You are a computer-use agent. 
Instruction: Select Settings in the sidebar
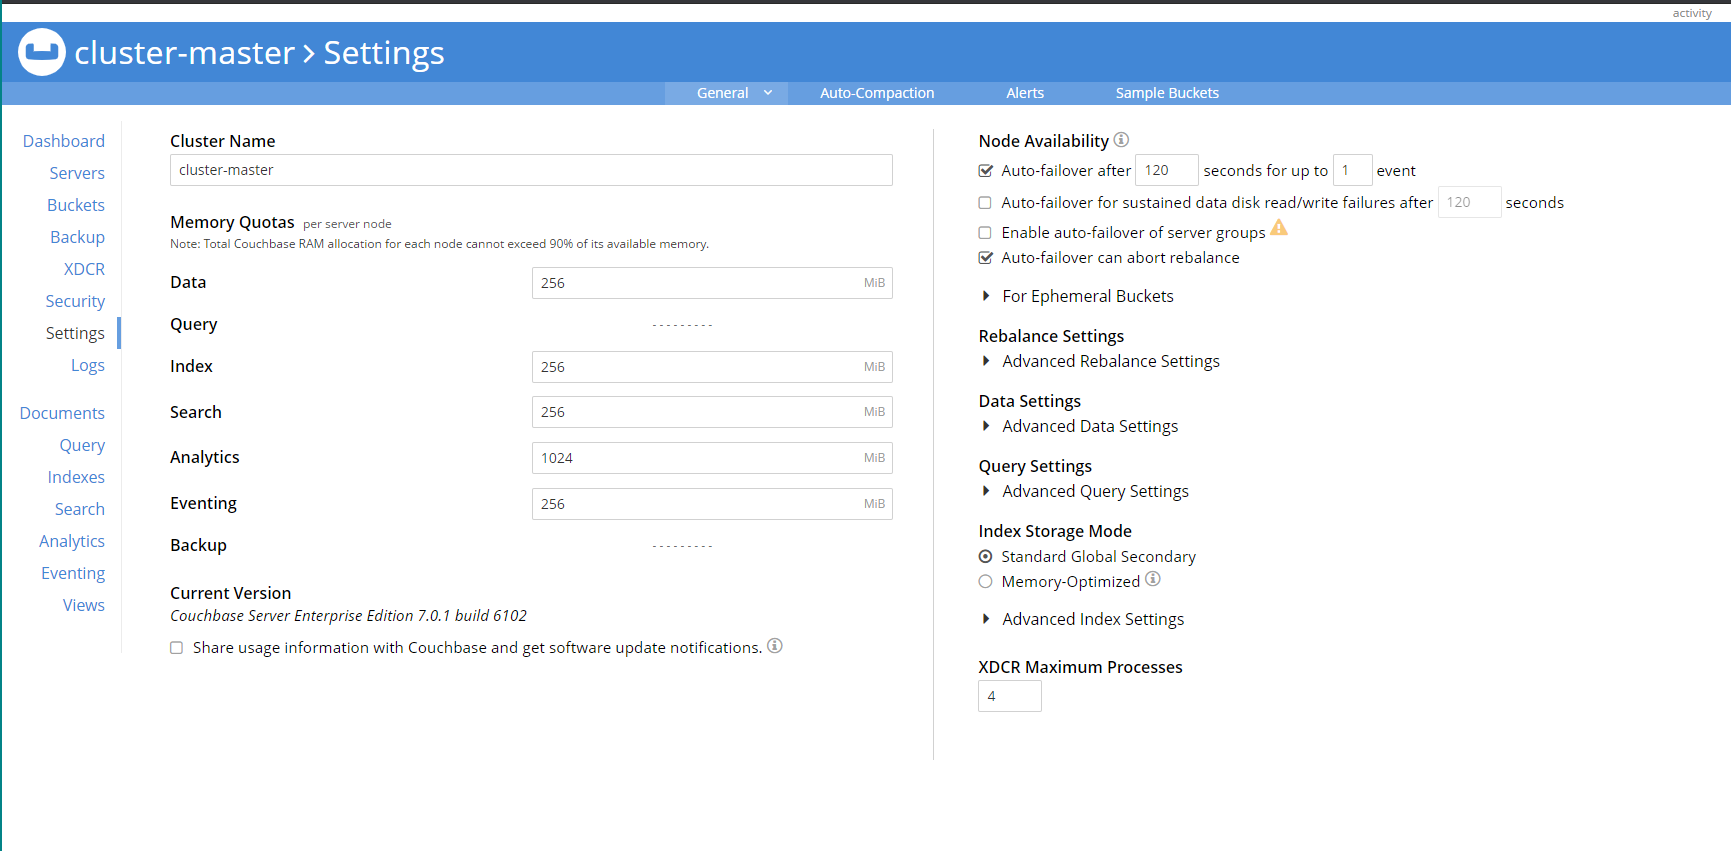[x=75, y=333]
